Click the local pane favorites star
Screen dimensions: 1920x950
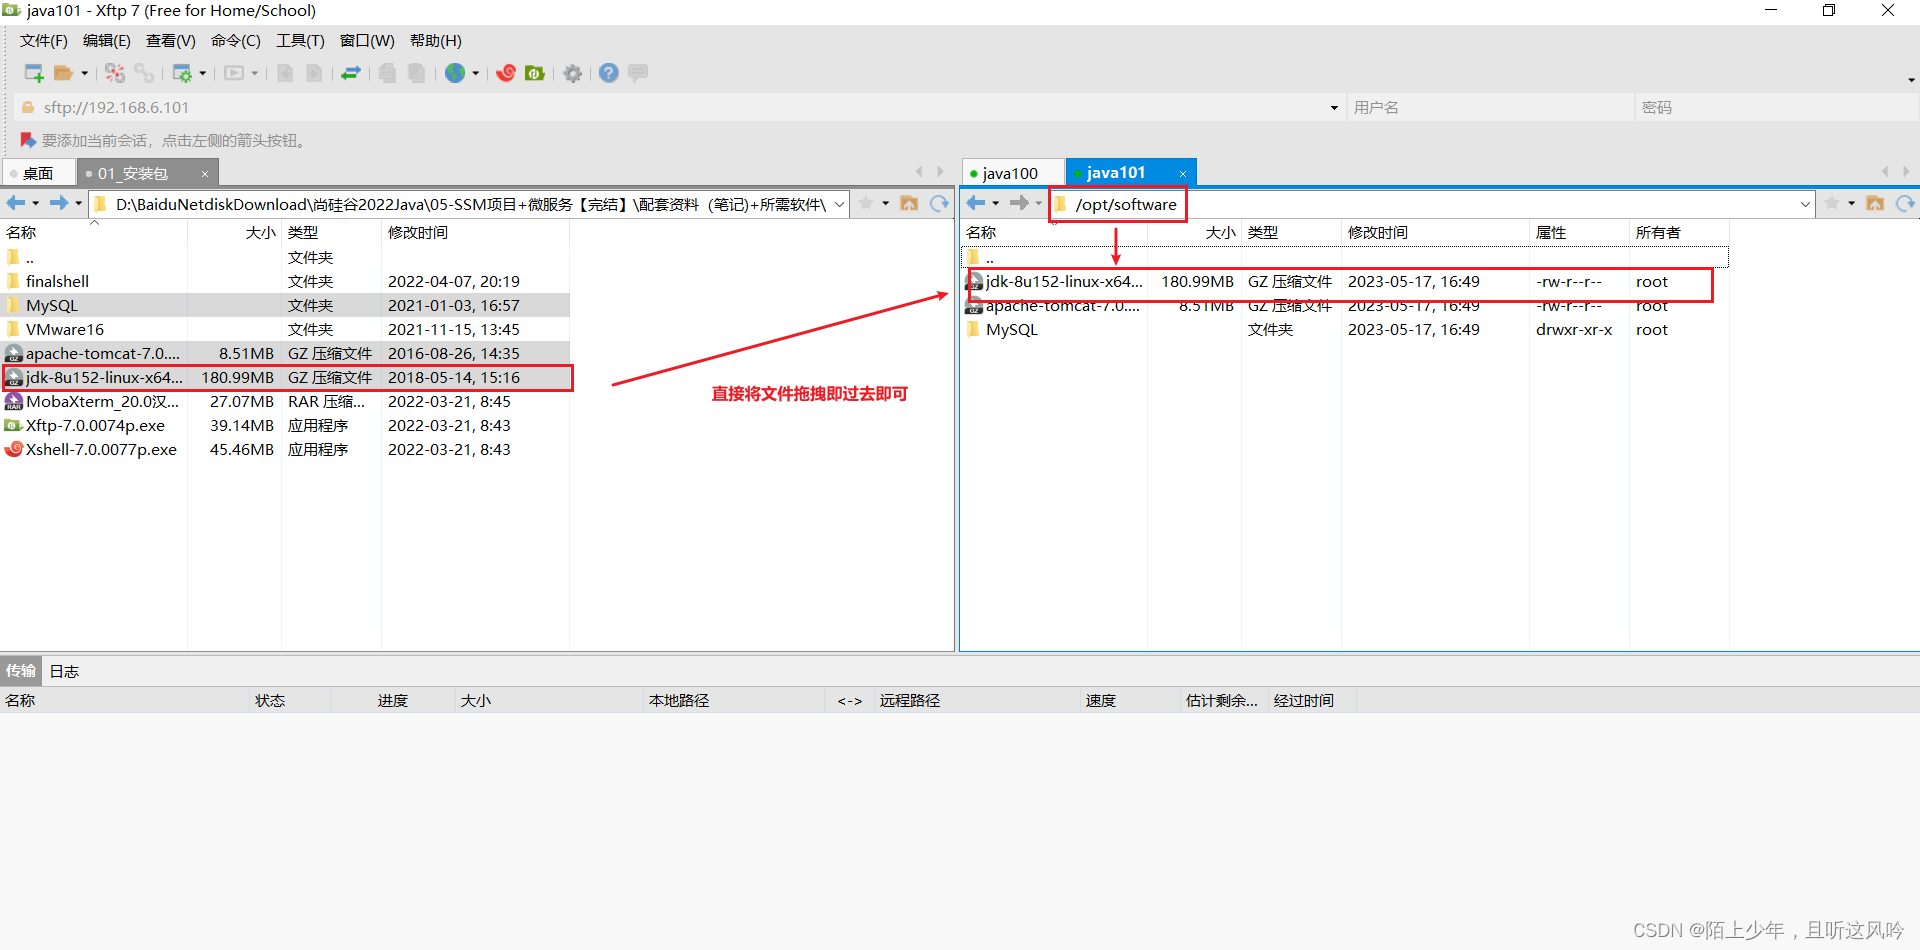click(866, 203)
